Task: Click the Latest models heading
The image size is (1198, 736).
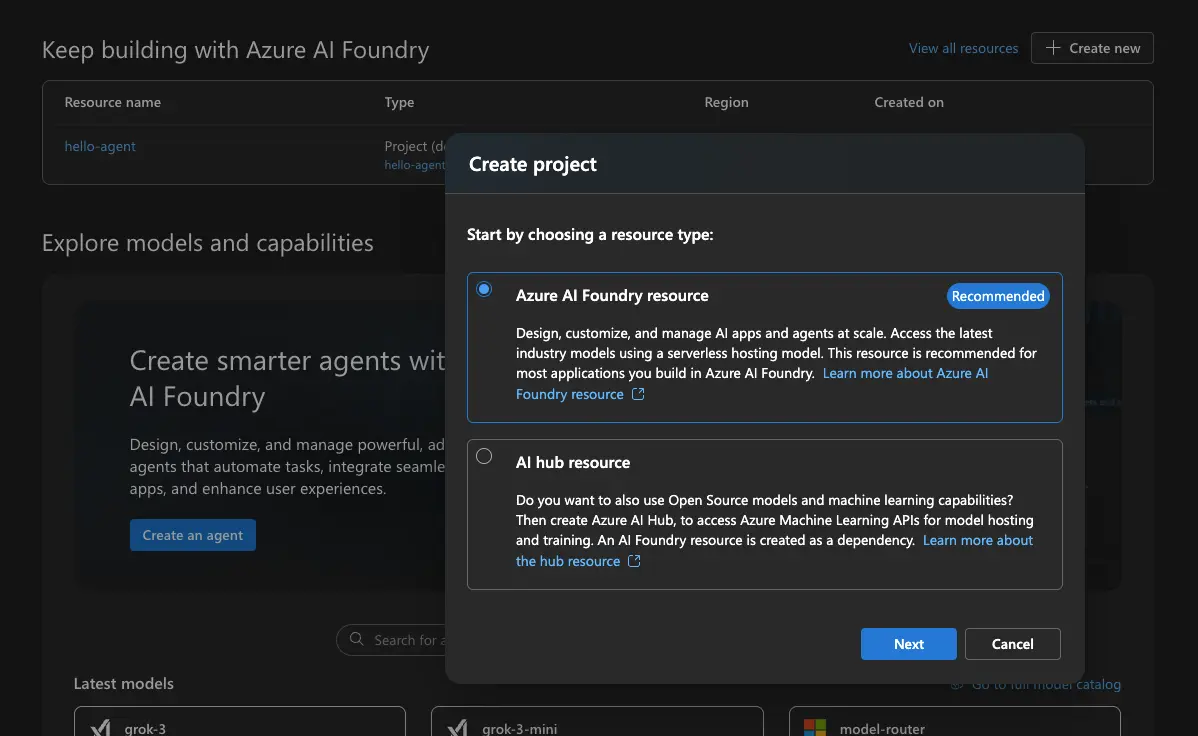Action: (124, 683)
